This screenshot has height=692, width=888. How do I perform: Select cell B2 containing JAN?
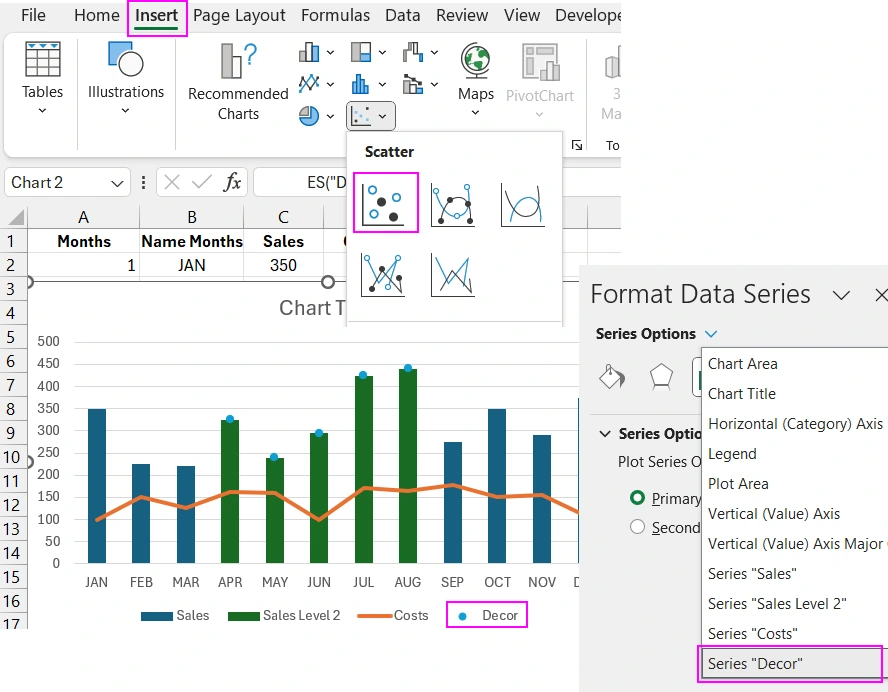click(x=191, y=266)
